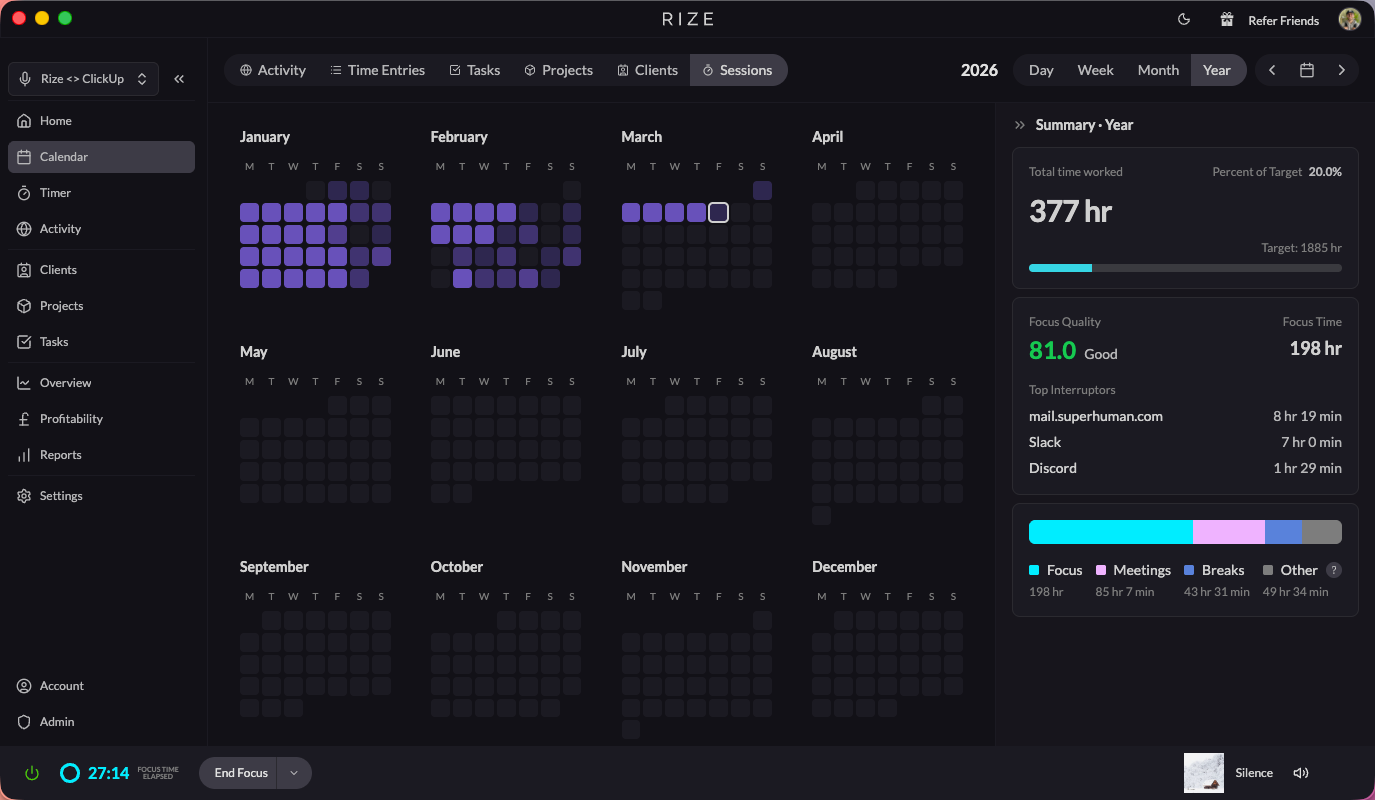Click the End Focus button

point(240,773)
